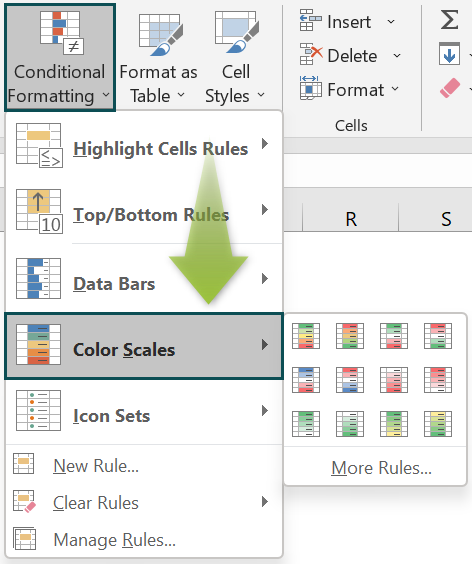
Task: Click the Delete cells icon
Action: pyautogui.click(x=311, y=55)
